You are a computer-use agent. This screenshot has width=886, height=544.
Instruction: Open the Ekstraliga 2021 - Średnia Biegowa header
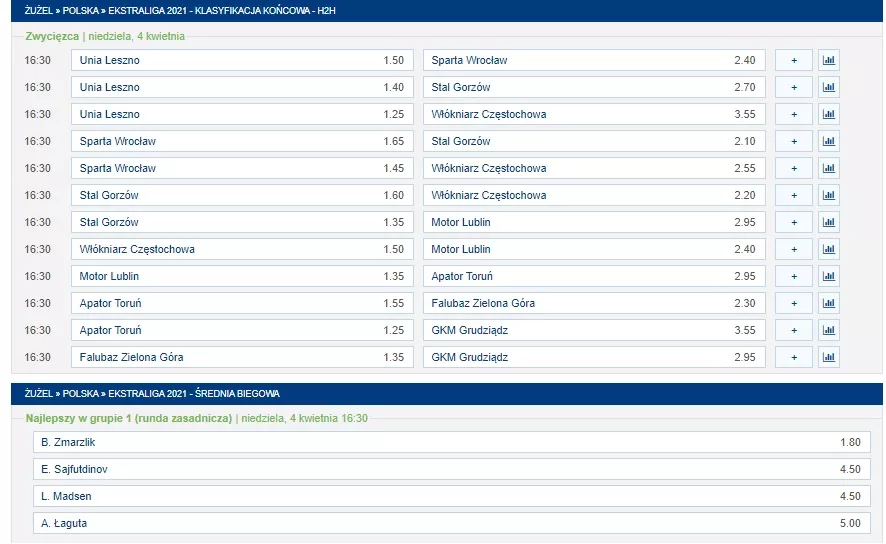pos(447,394)
